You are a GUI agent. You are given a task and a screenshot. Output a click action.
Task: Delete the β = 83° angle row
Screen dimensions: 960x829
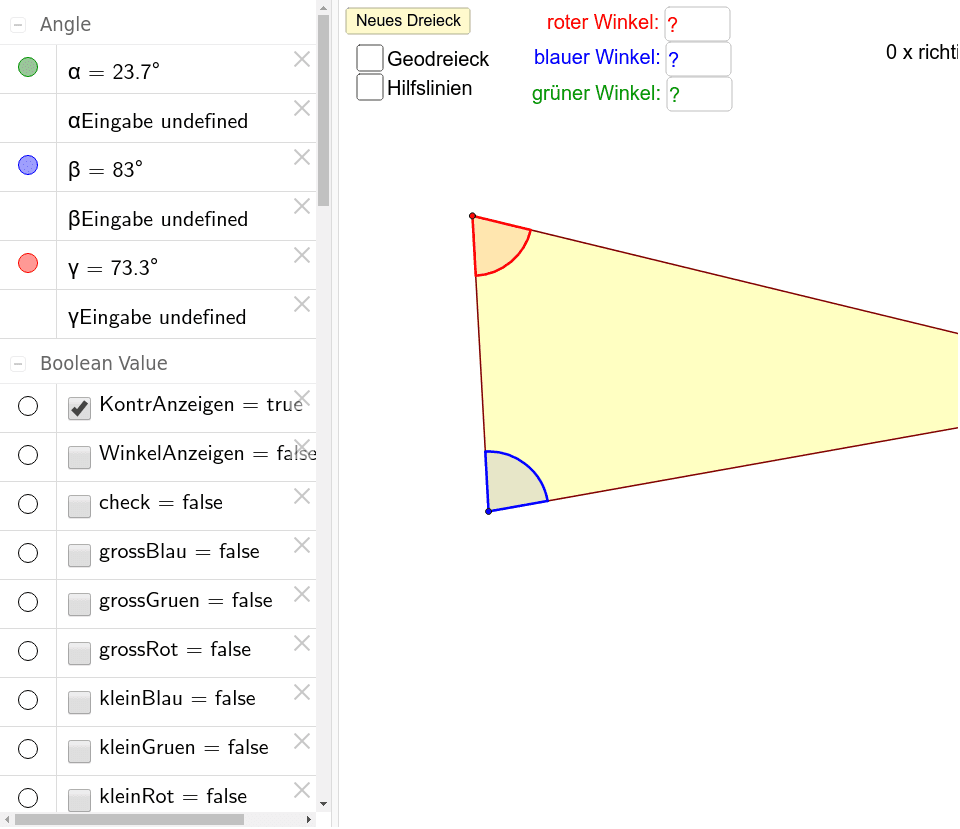[302, 157]
